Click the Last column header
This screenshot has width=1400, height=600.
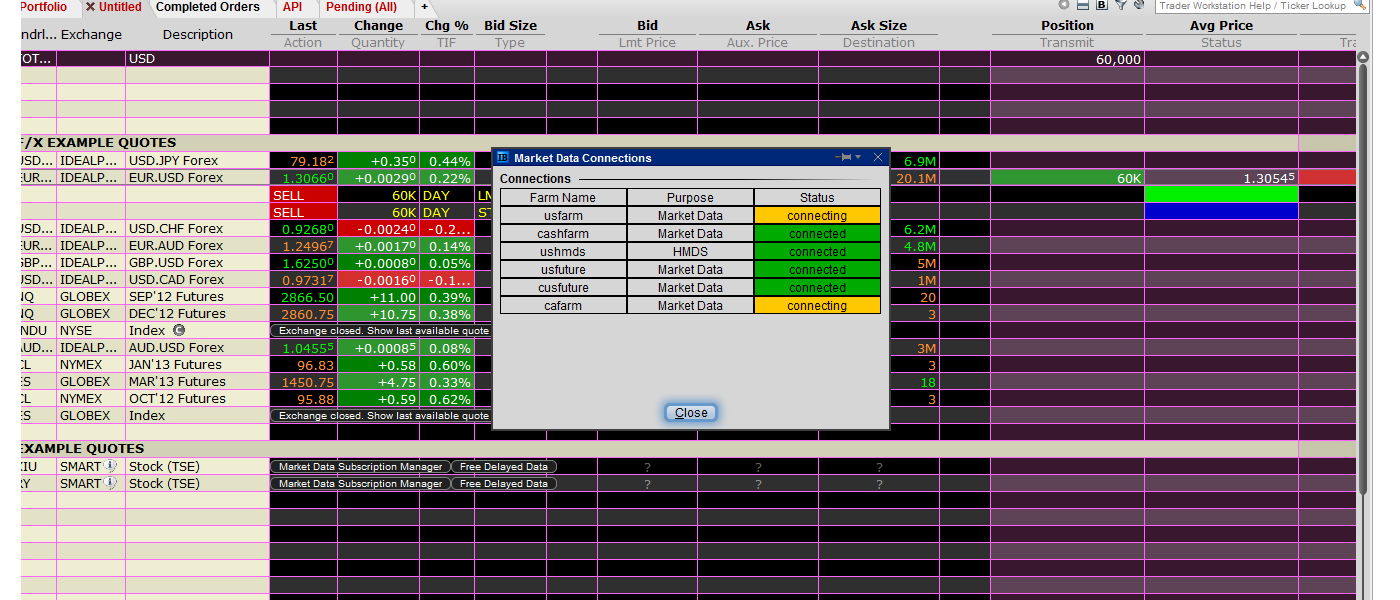tap(303, 26)
